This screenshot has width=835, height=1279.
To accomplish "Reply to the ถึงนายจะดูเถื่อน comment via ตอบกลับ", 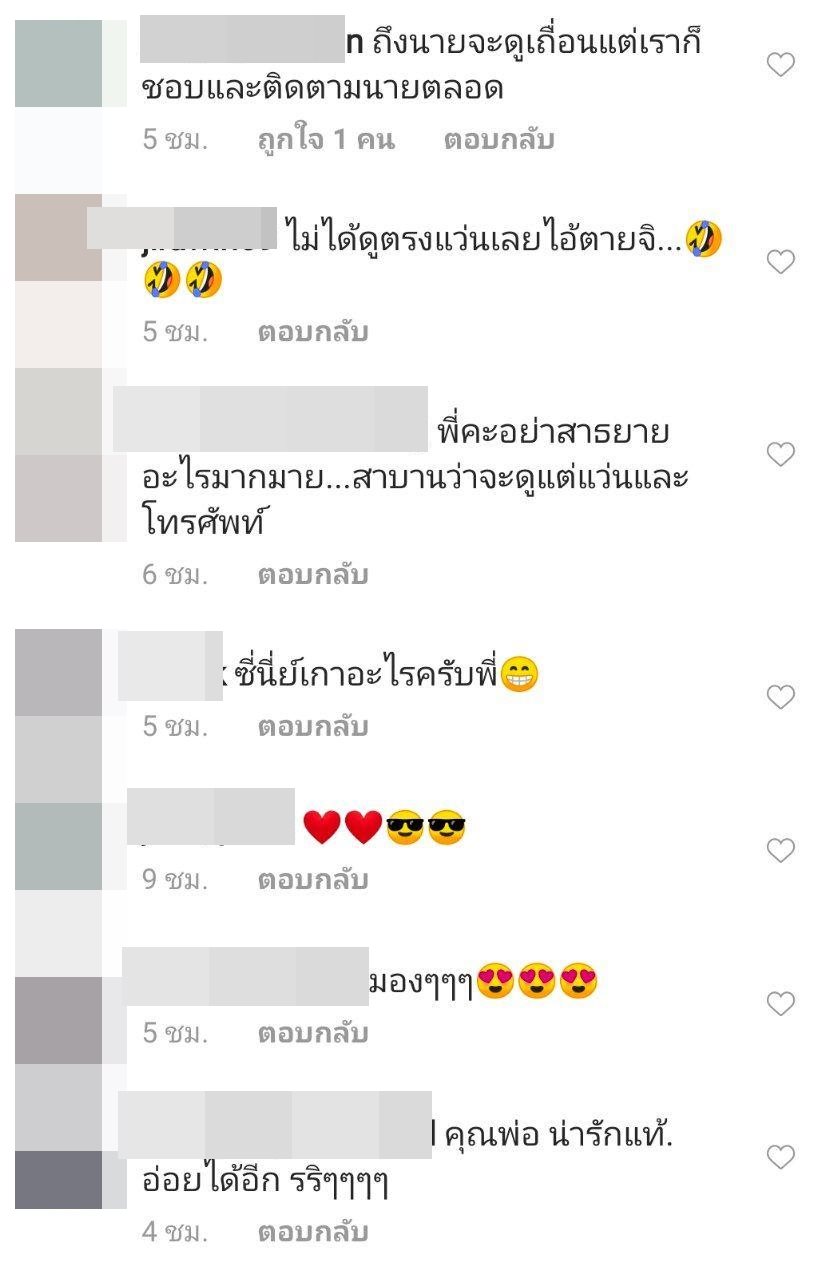I will pyautogui.click(x=498, y=140).
